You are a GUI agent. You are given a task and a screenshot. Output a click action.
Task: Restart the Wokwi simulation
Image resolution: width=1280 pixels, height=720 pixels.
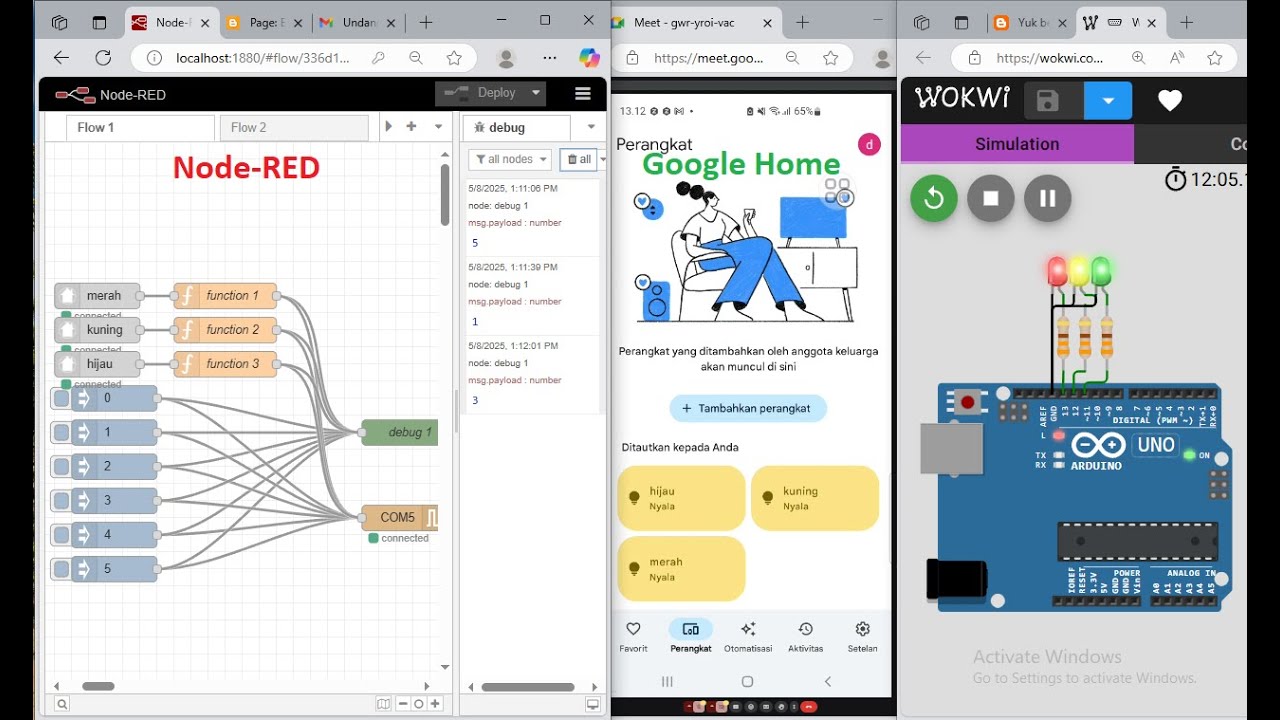933,198
